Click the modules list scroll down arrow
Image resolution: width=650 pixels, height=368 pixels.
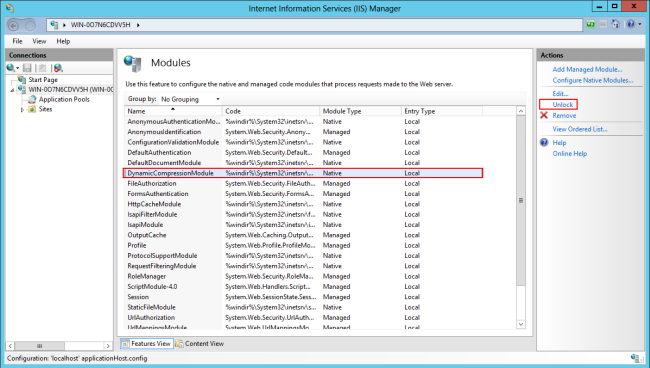pos(521,324)
